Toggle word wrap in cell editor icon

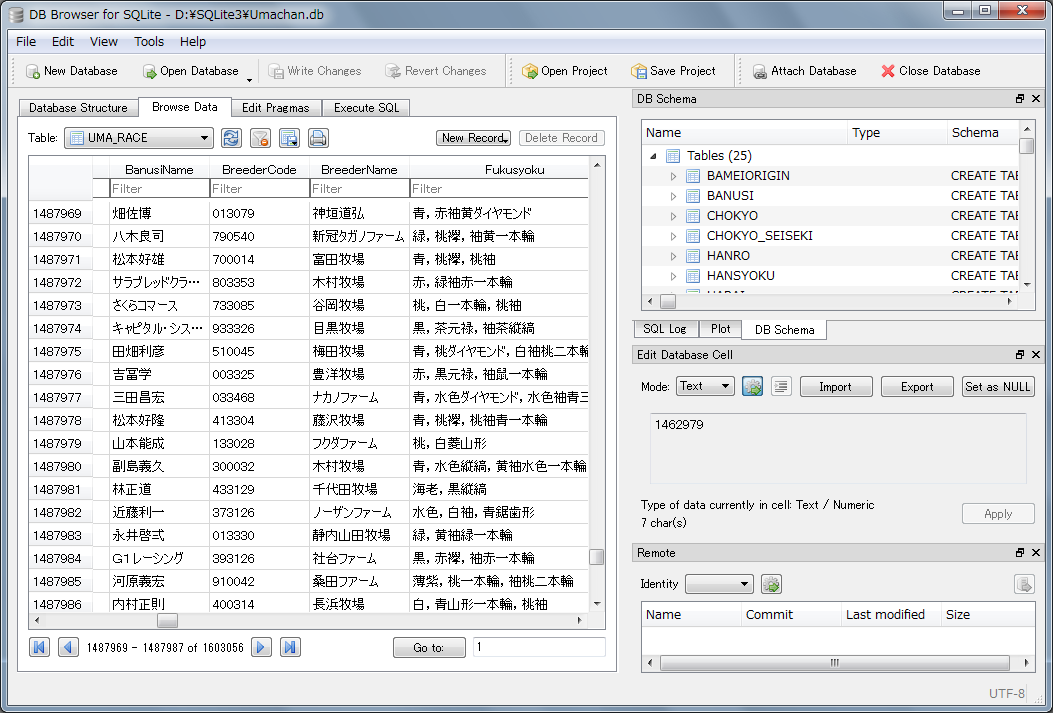coord(780,387)
